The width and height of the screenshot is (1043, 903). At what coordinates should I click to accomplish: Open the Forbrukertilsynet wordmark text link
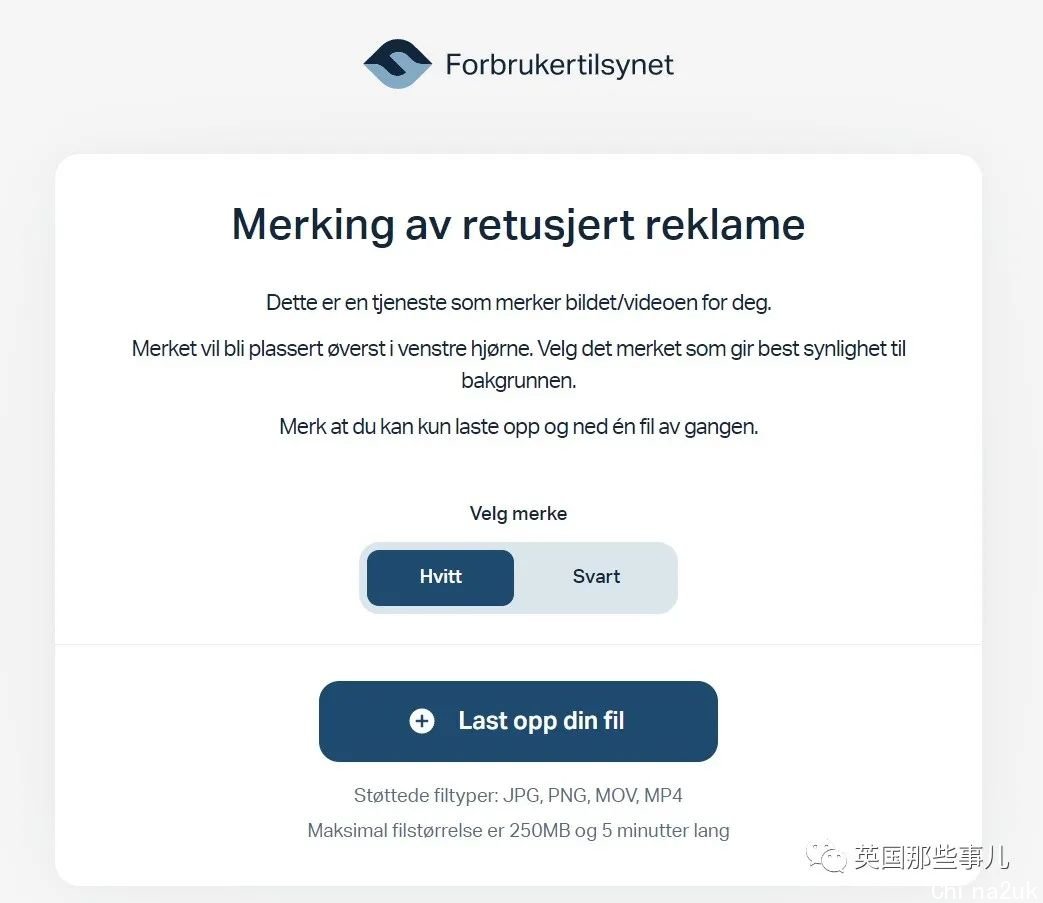click(559, 65)
